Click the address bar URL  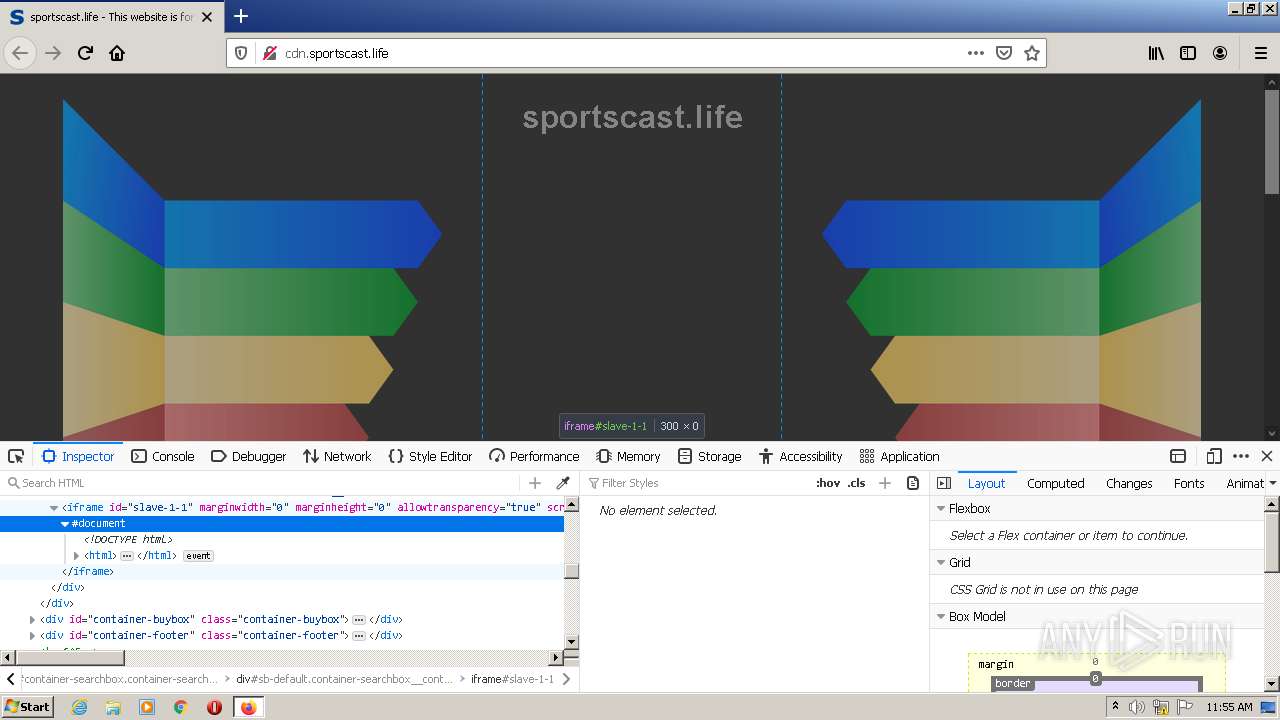tap(337, 53)
